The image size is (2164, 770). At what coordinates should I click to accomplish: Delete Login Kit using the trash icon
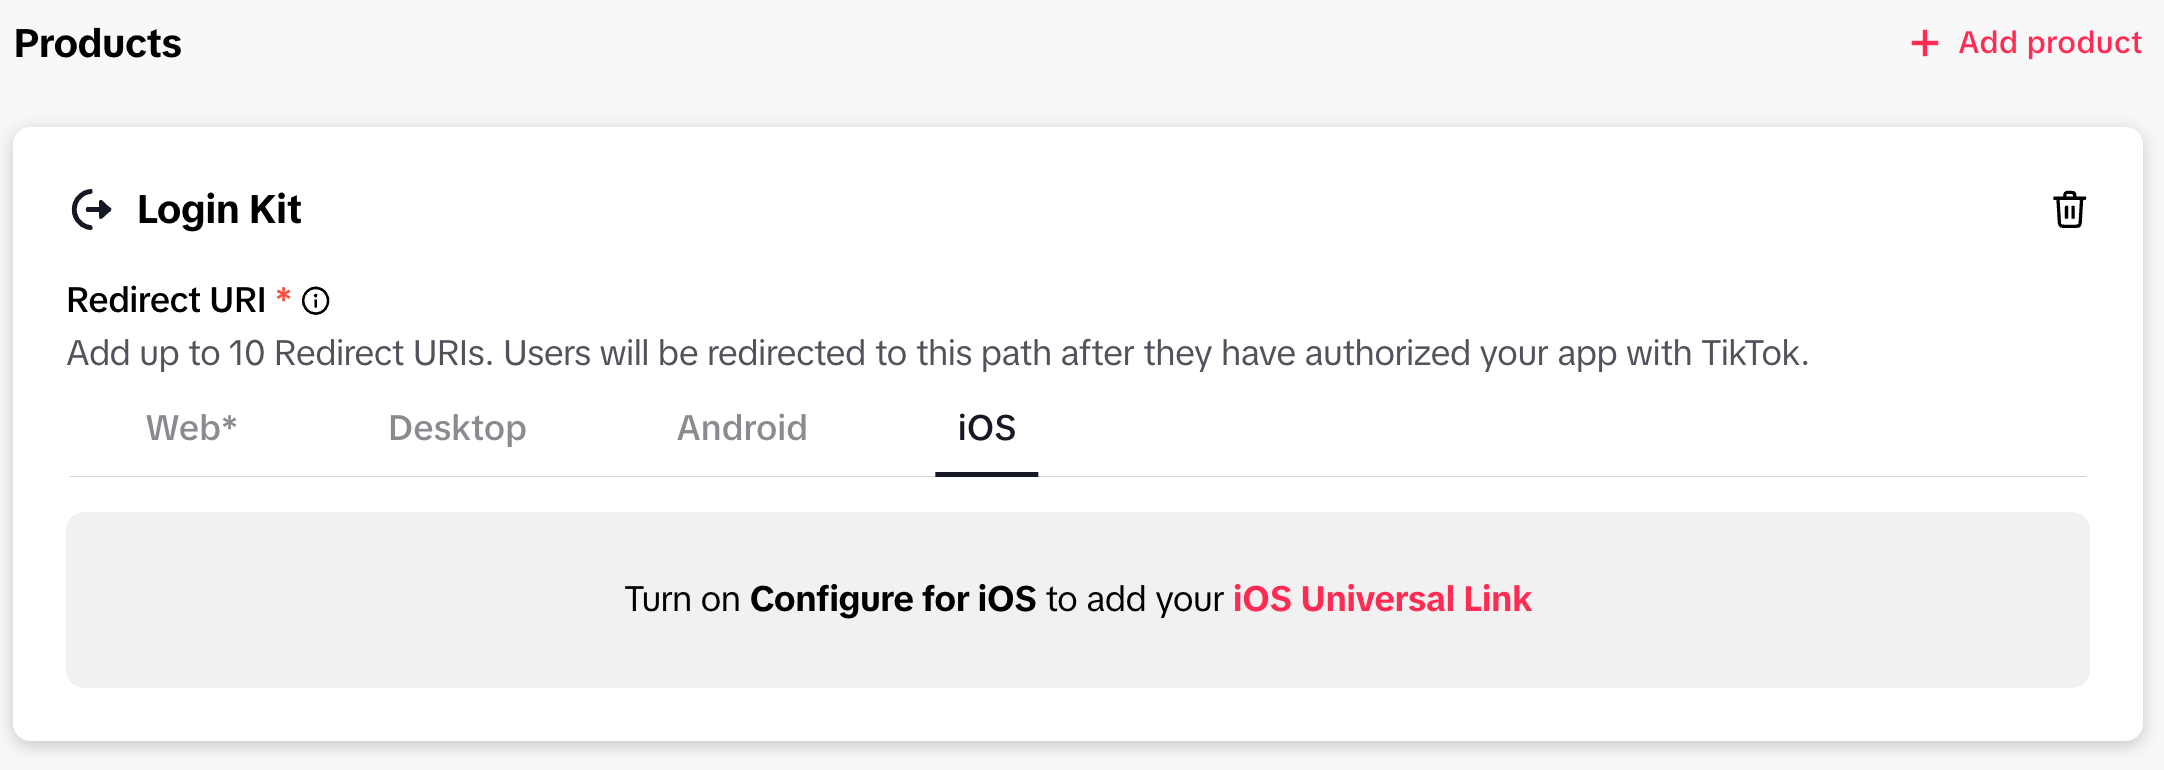tap(2069, 210)
